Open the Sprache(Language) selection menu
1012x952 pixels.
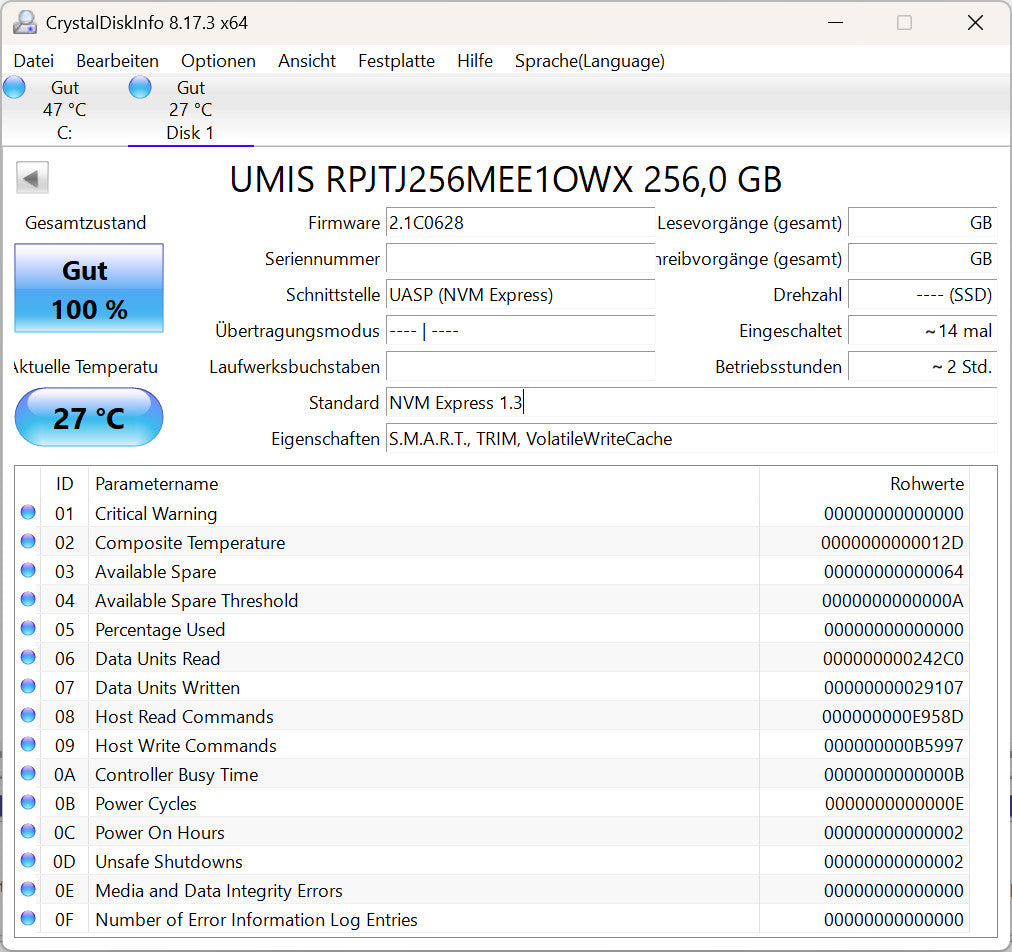[x=589, y=61]
